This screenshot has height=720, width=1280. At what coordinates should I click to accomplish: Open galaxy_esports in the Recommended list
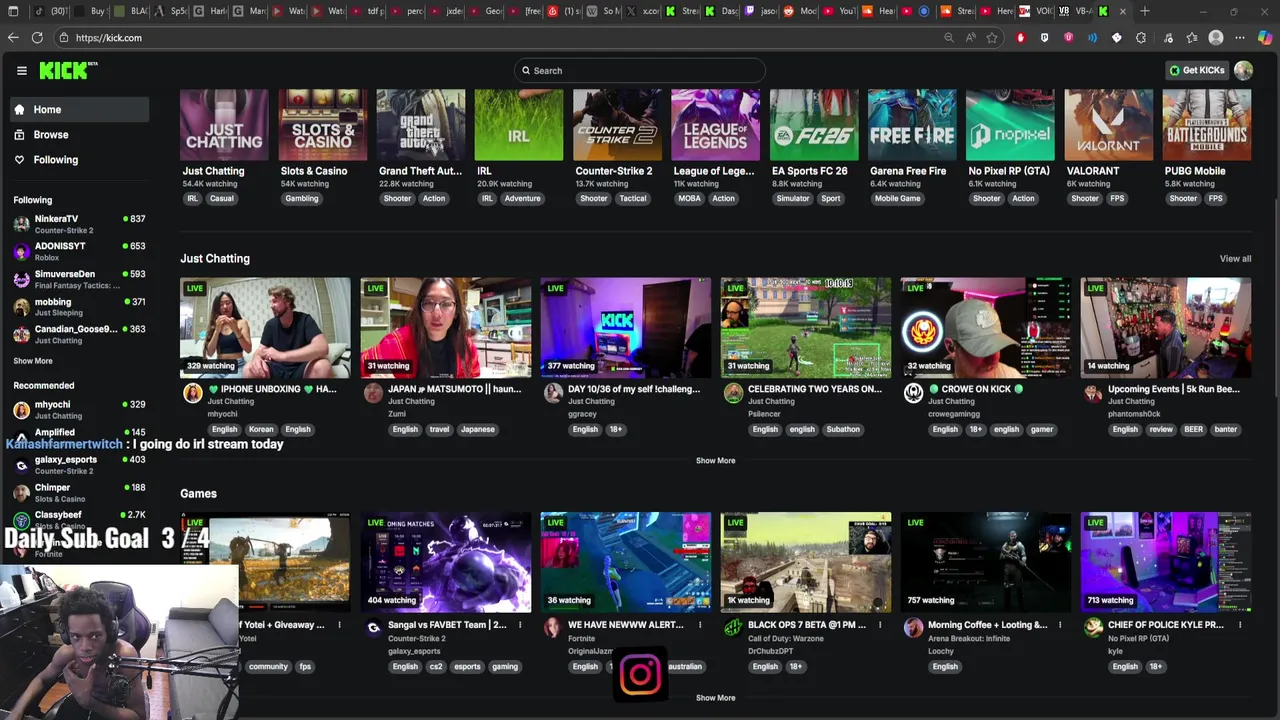80,465
